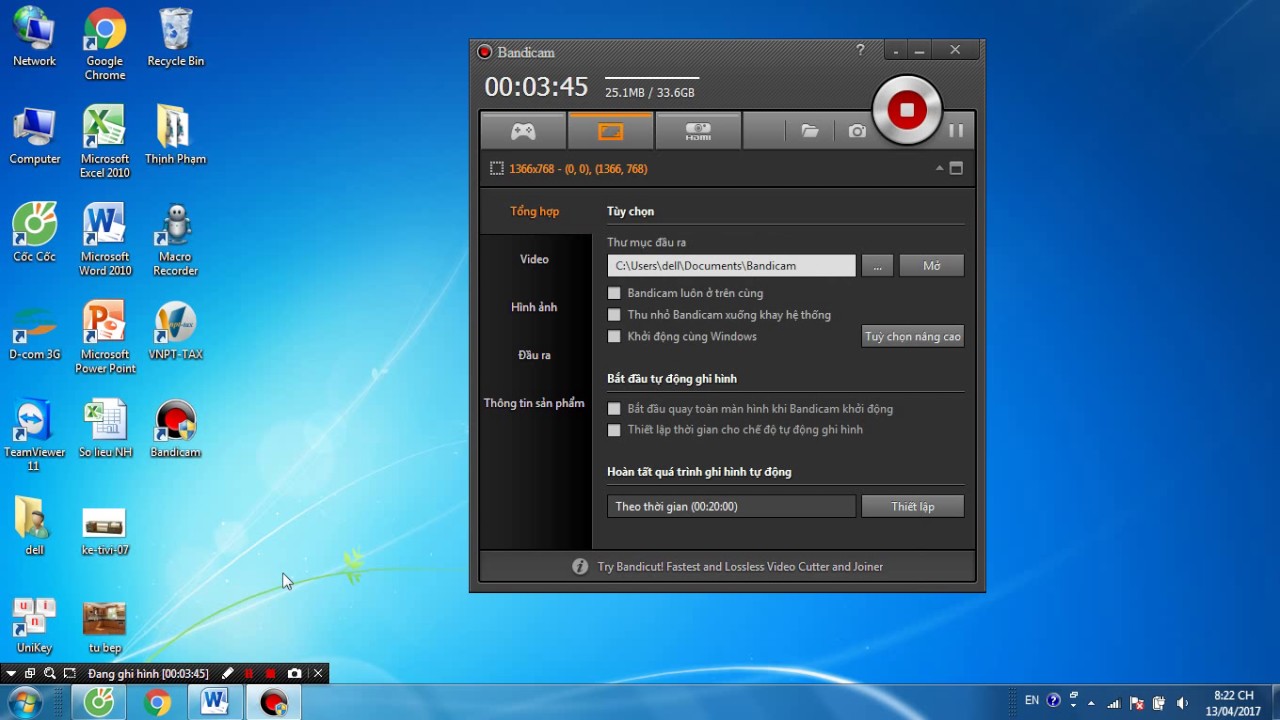
Task: Select the D-com 3G desktop shortcut
Action: (x=34, y=332)
